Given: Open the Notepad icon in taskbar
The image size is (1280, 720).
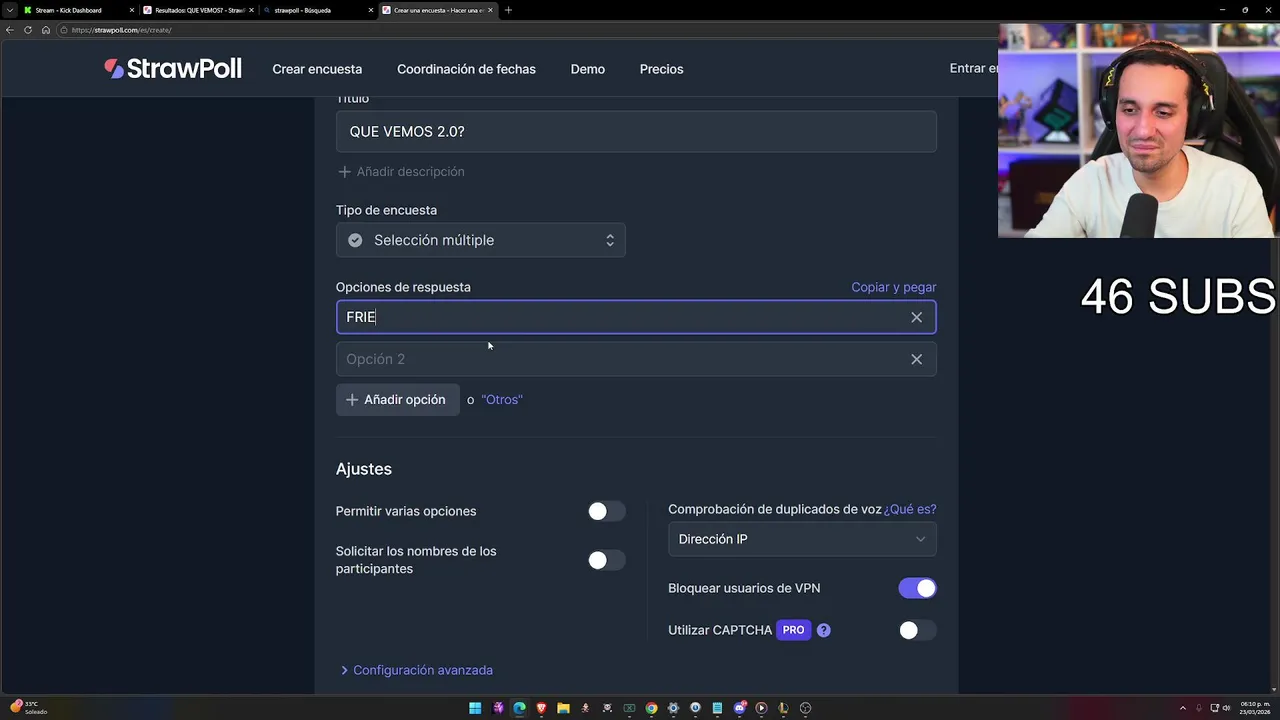Looking at the screenshot, I should (717, 708).
